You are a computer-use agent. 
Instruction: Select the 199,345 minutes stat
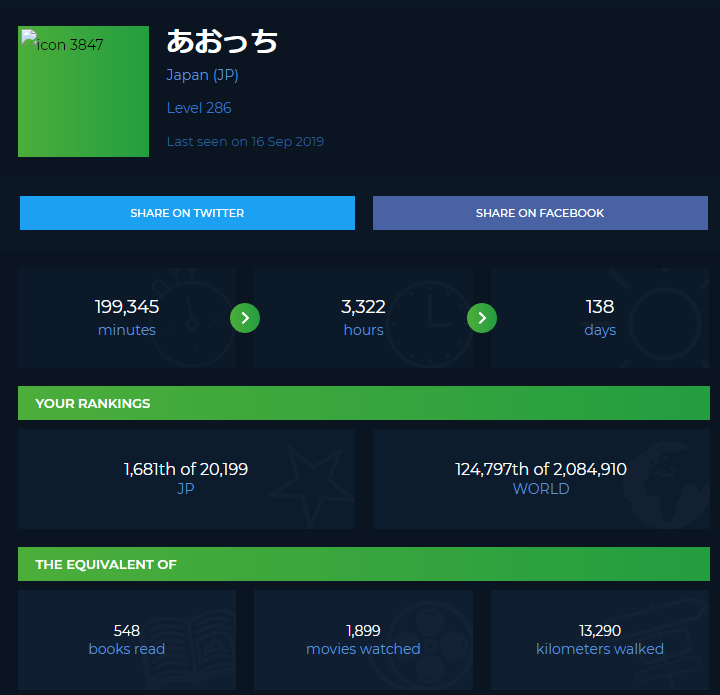[x=127, y=317]
